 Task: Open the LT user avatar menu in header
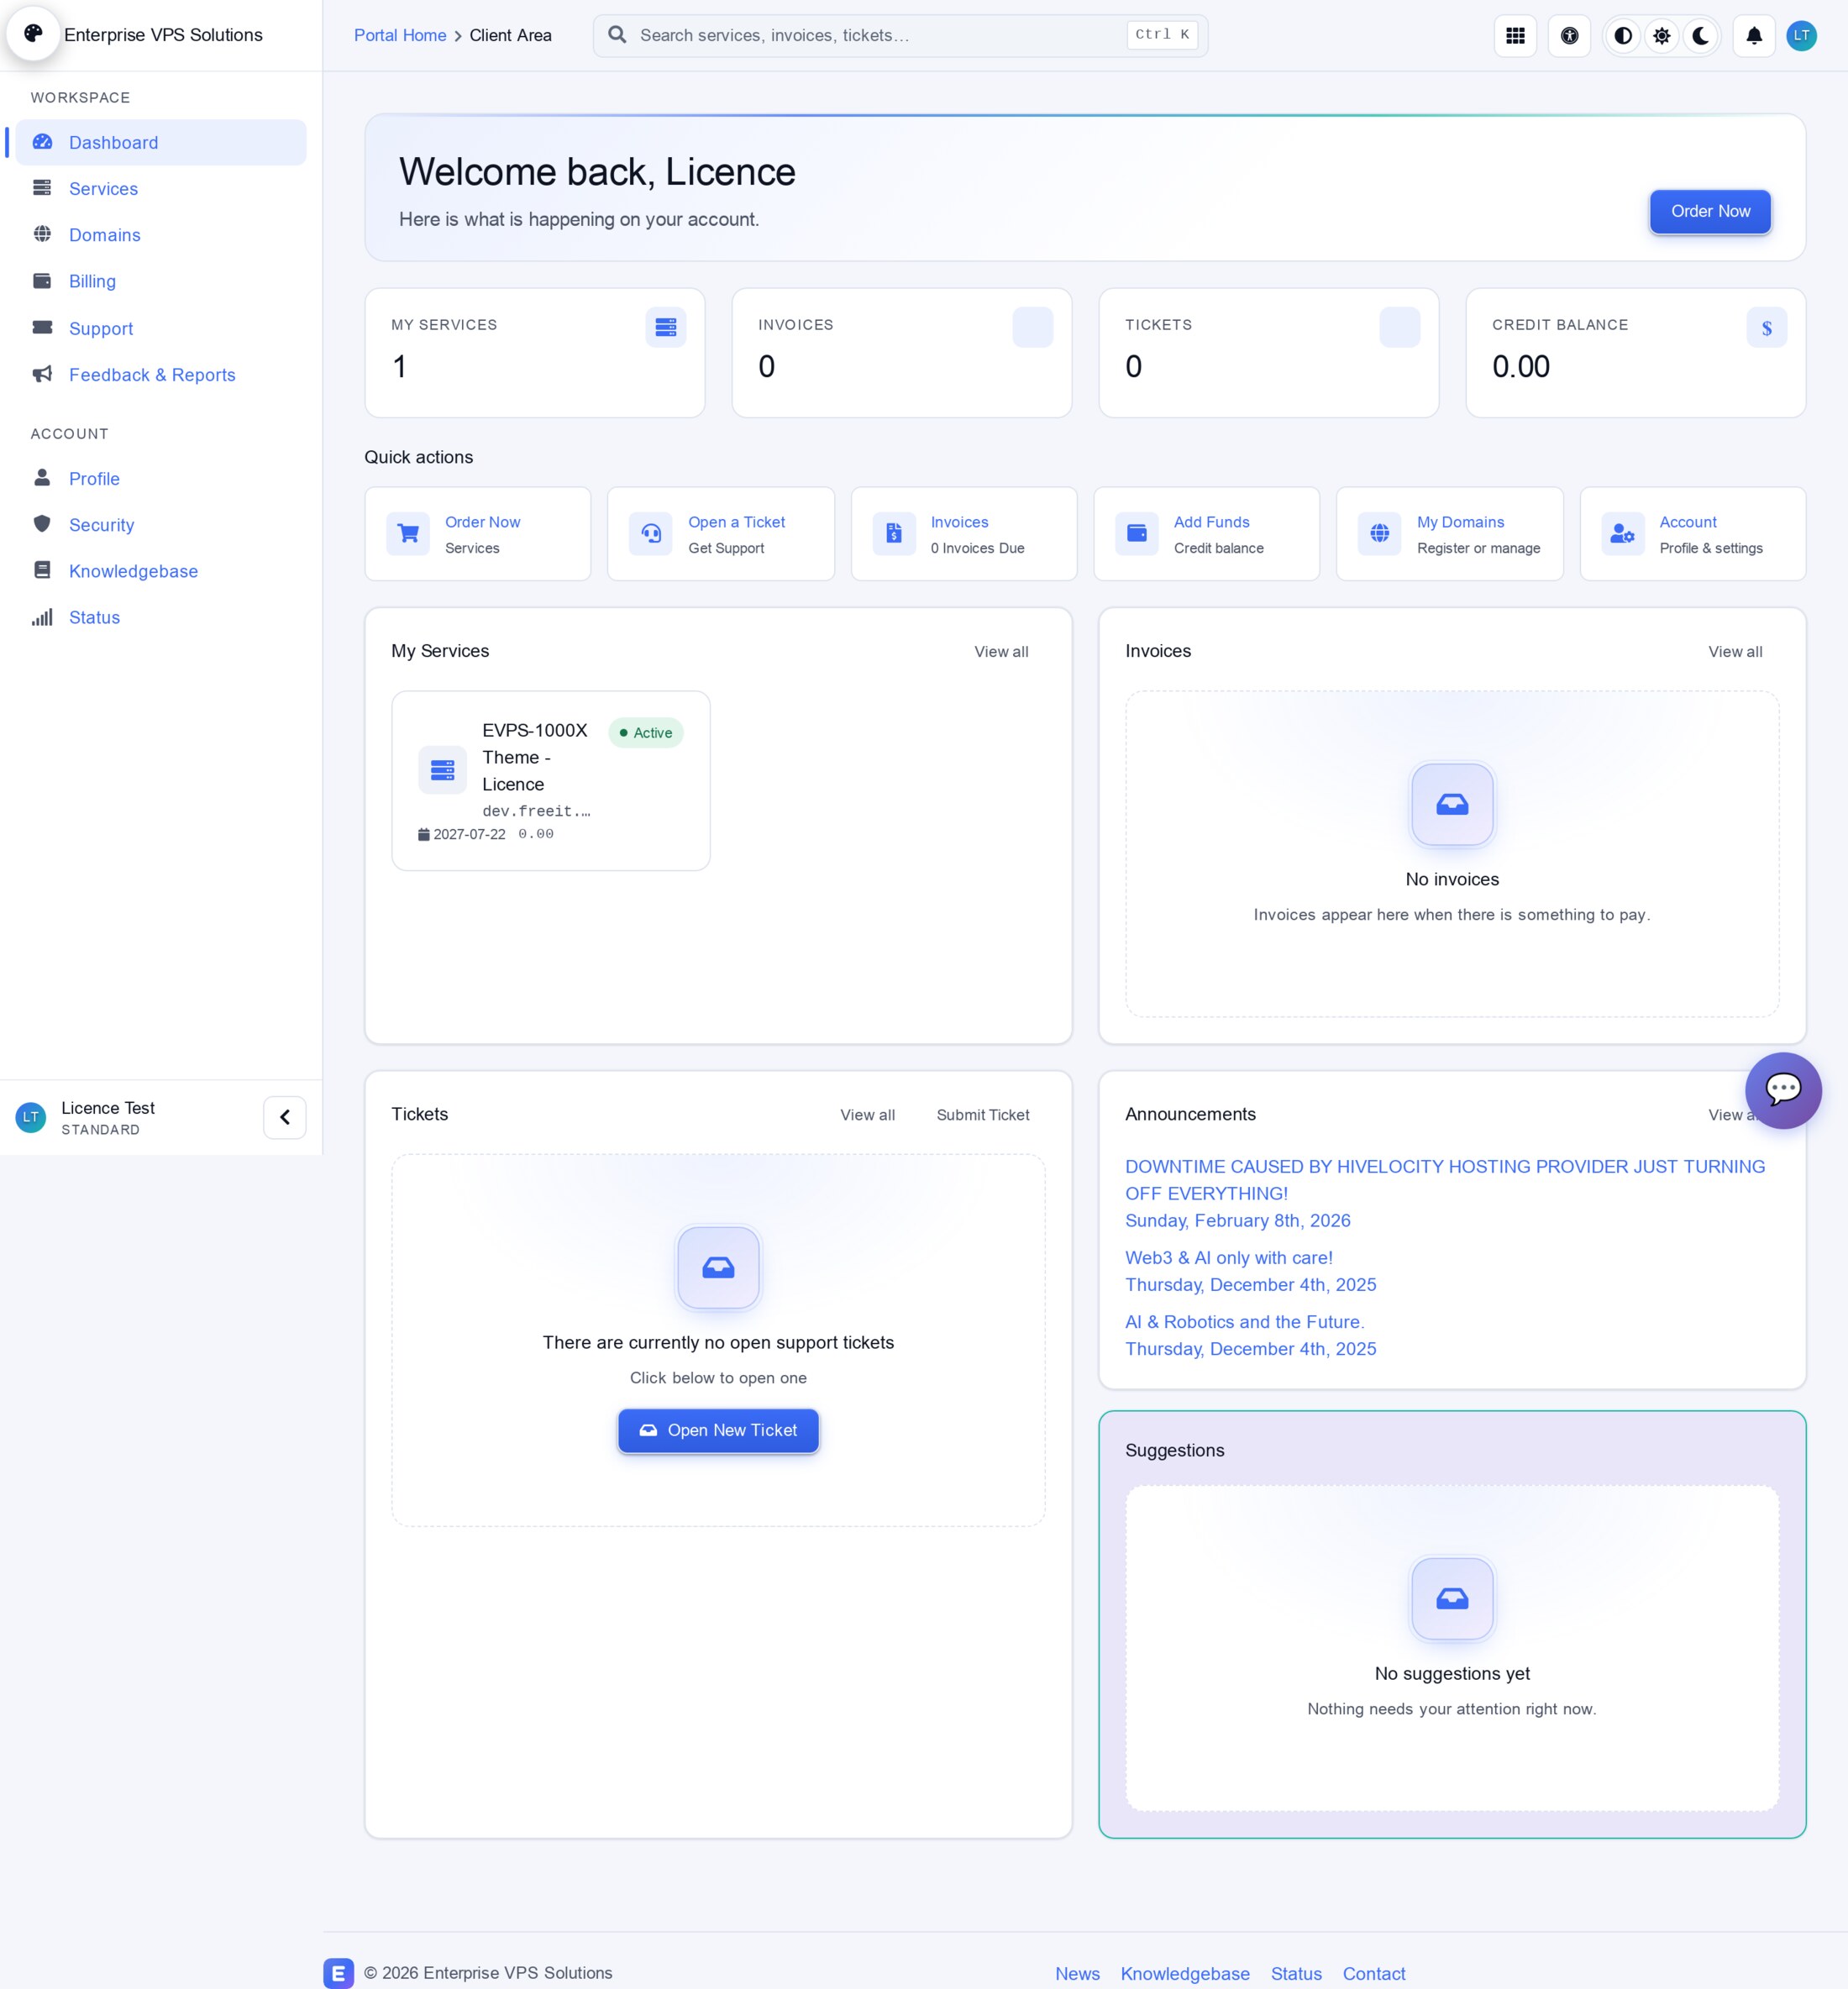(1801, 36)
